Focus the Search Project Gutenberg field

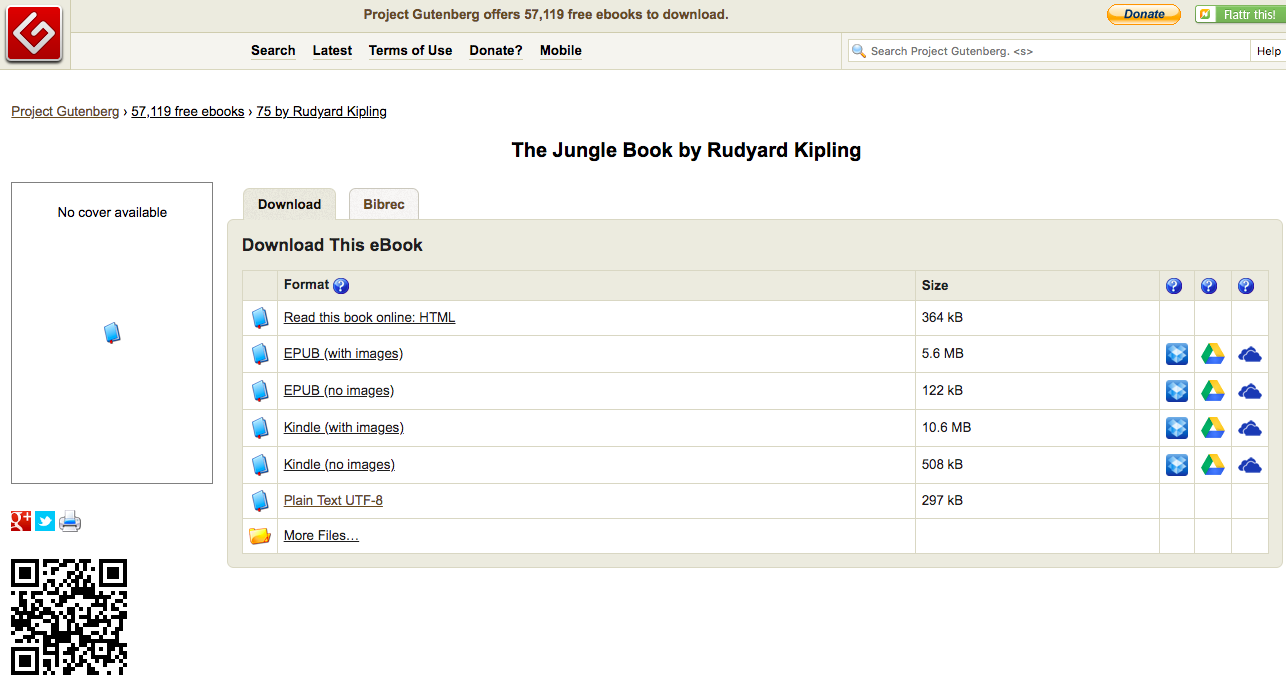tap(1050, 51)
